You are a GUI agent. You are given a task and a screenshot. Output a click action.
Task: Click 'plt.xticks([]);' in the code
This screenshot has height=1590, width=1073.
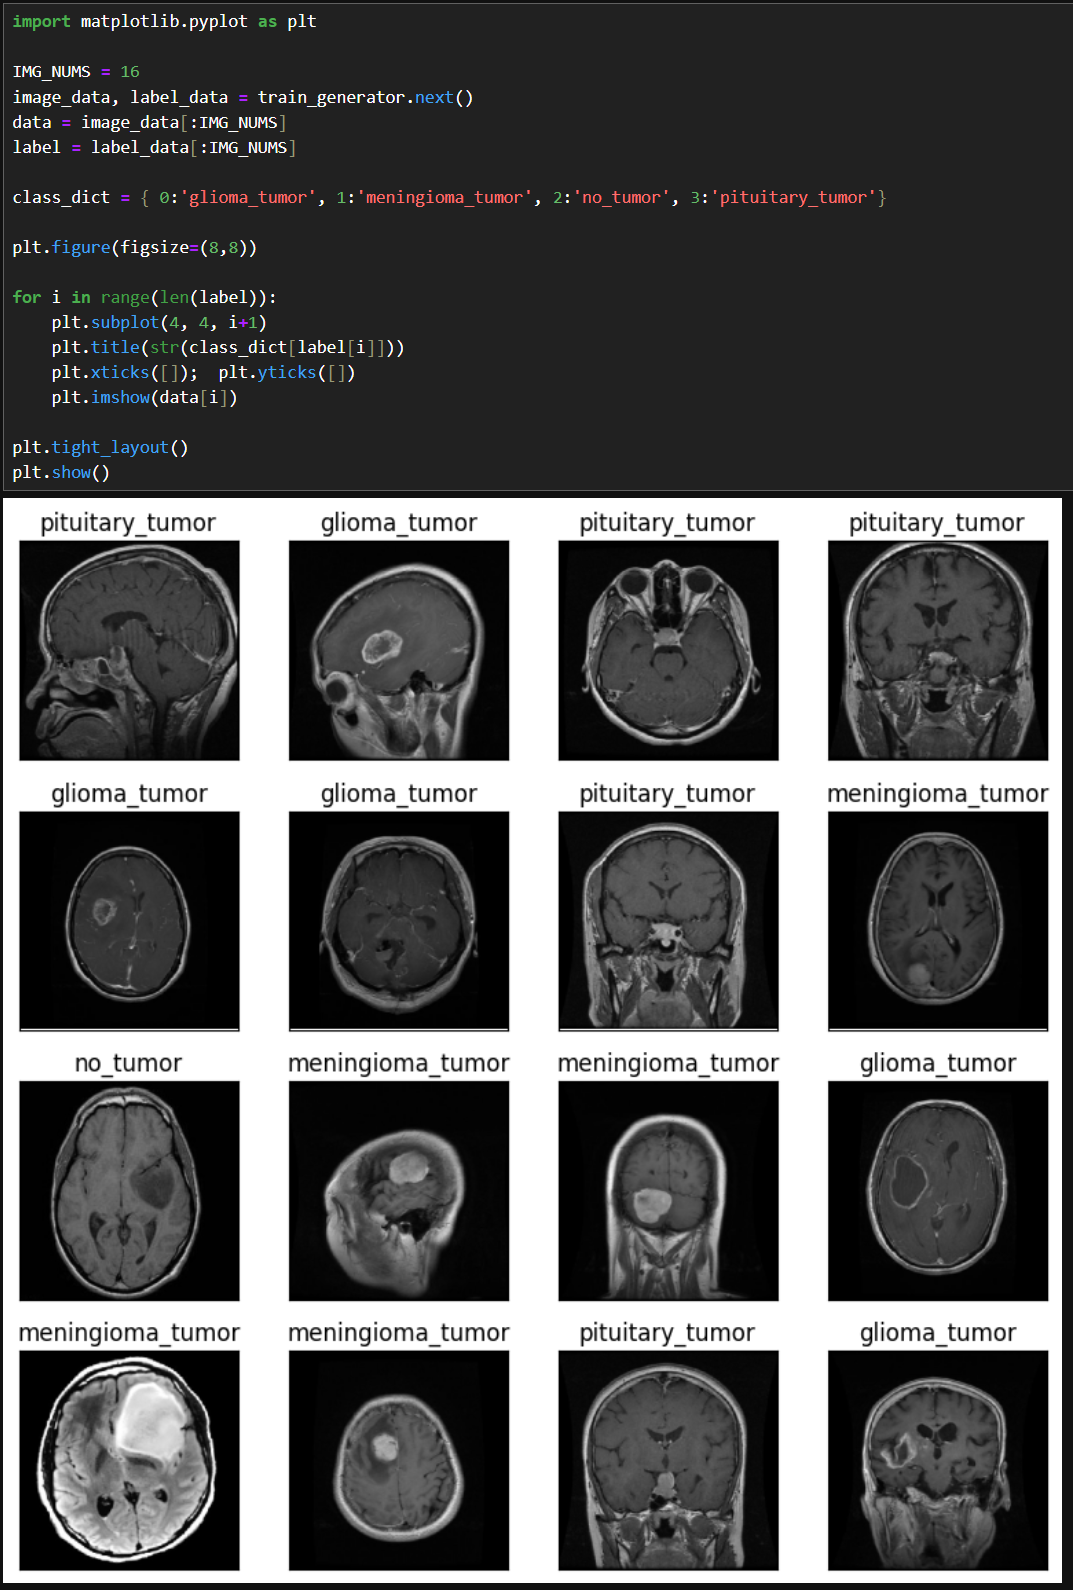(125, 372)
